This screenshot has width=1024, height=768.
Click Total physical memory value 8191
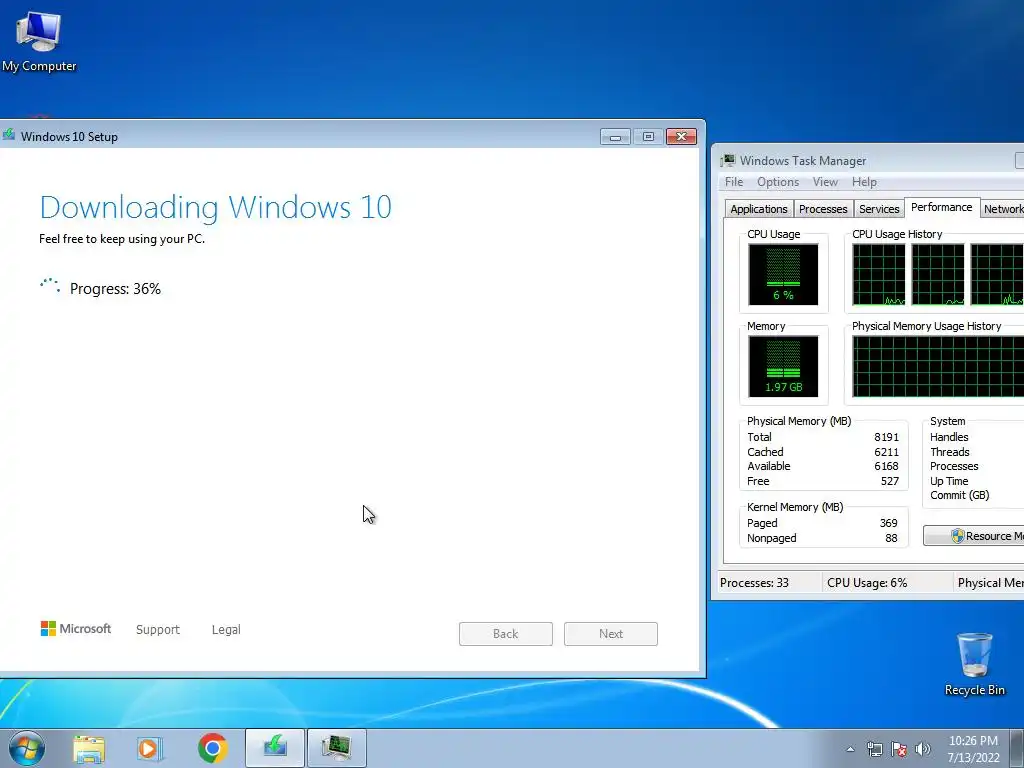pyautogui.click(x=886, y=437)
